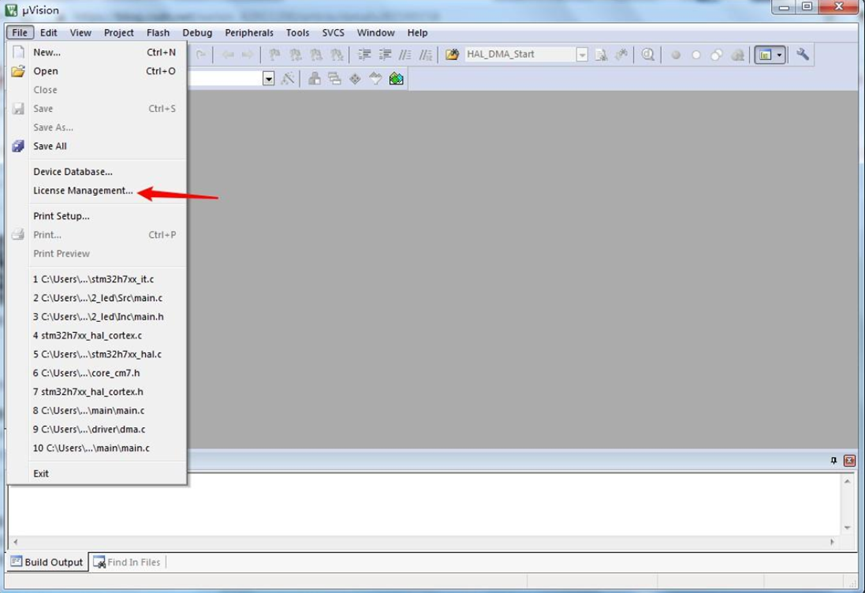Open the Configuration wrench icon
The height and width of the screenshot is (593, 865).
pos(803,54)
